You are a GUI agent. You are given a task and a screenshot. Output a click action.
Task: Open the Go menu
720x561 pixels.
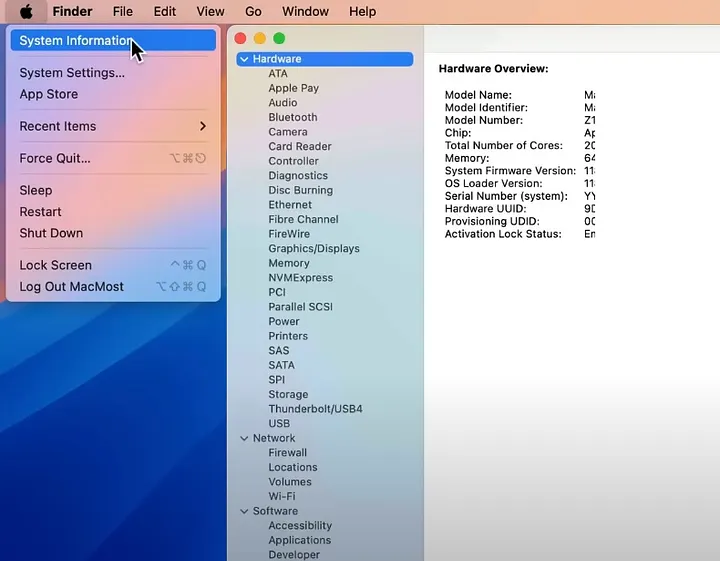tap(253, 11)
